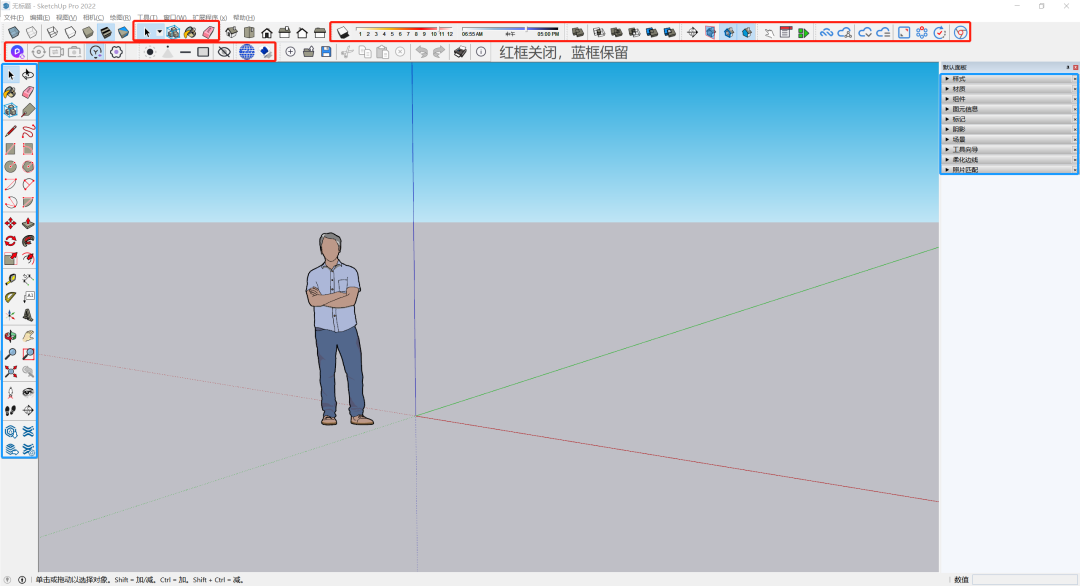Expand the 组件 panel

[1009, 99]
